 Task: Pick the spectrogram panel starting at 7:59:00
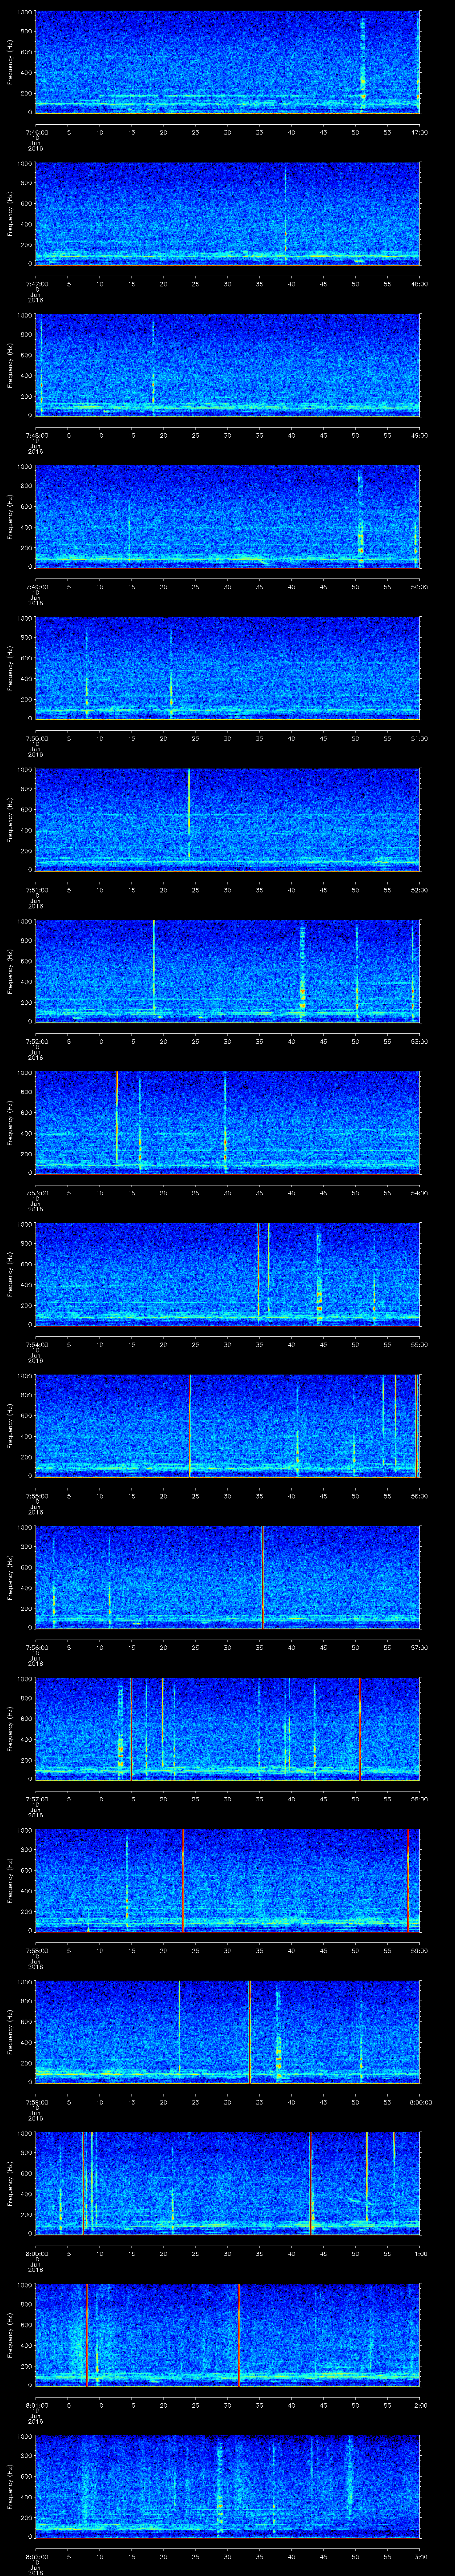[228, 2032]
